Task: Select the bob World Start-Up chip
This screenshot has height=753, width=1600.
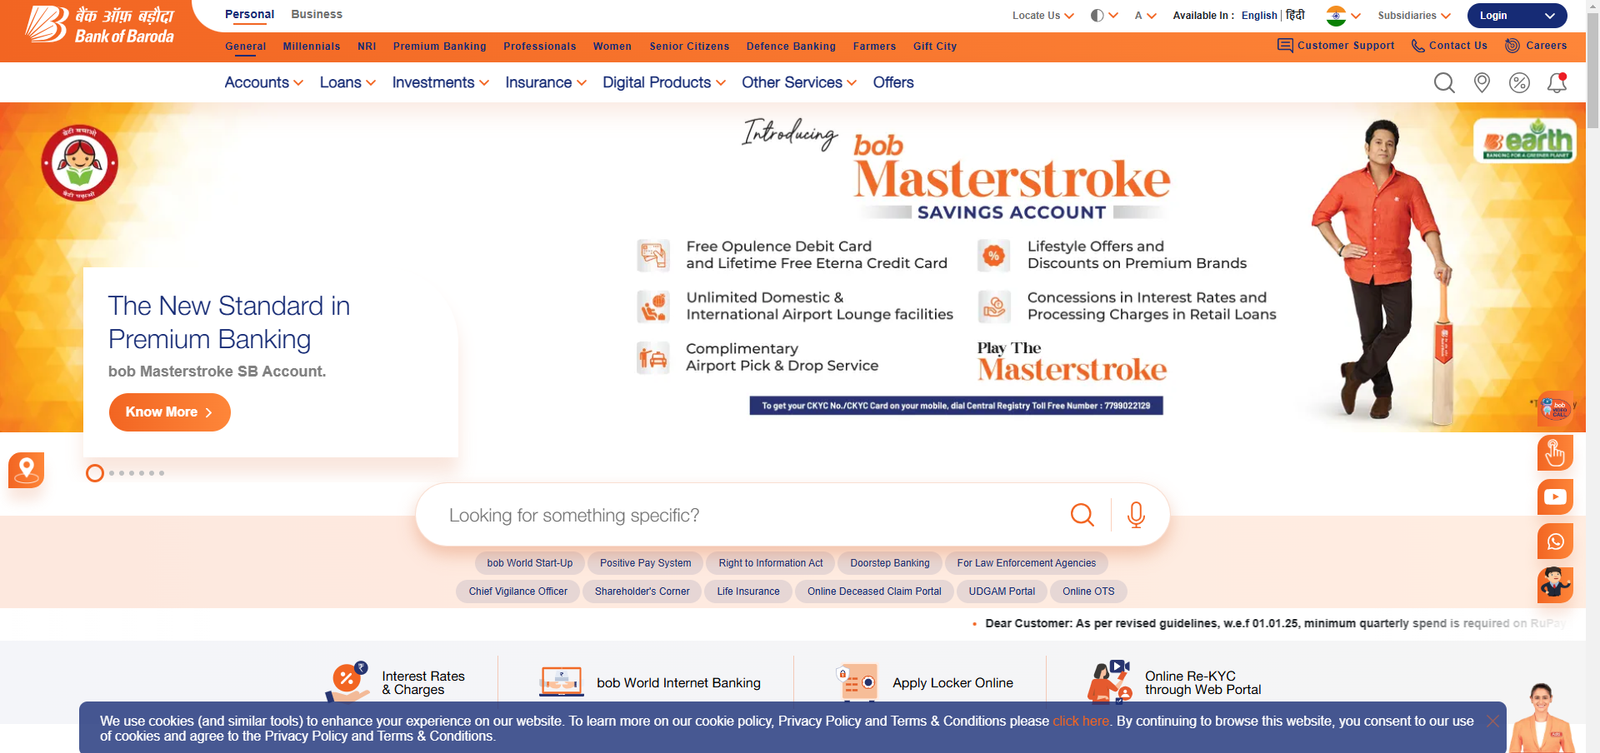Action: (530, 563)
